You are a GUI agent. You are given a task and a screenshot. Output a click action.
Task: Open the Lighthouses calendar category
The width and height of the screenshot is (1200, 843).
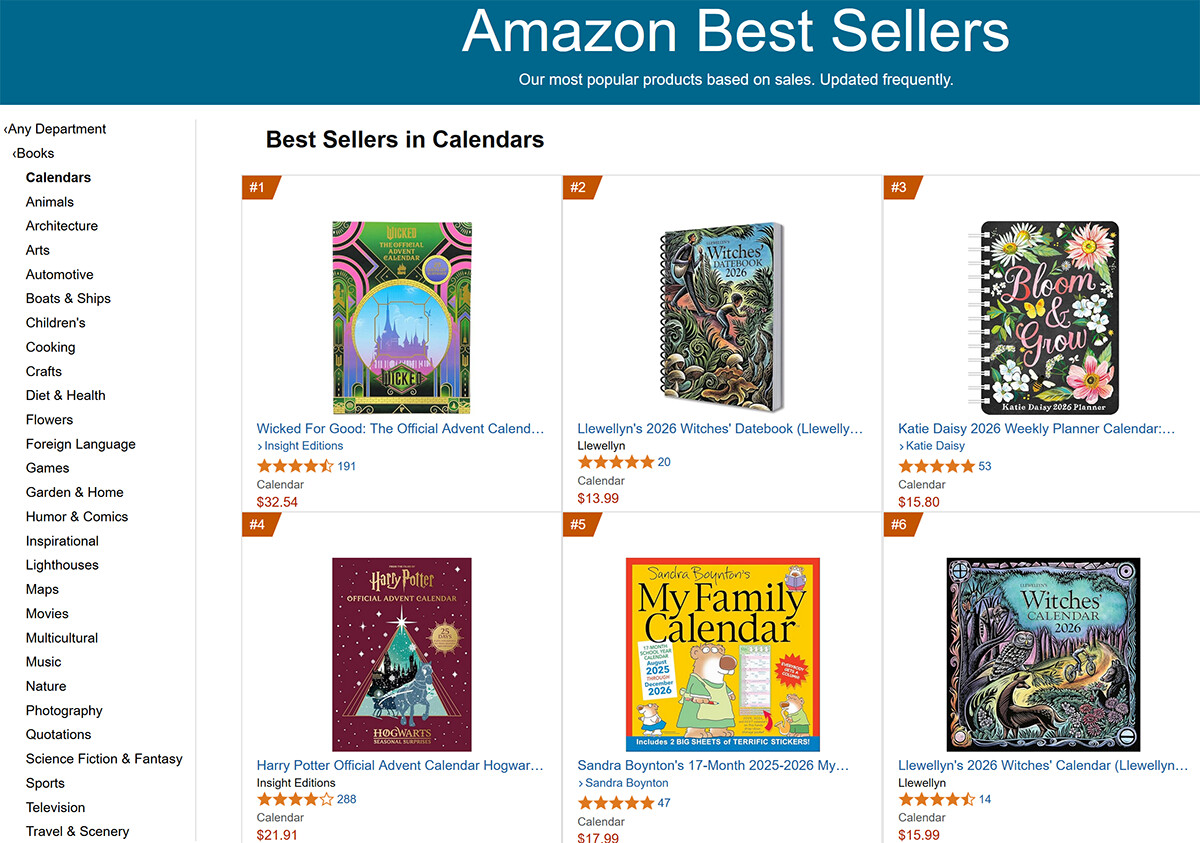tap(62, 565)
